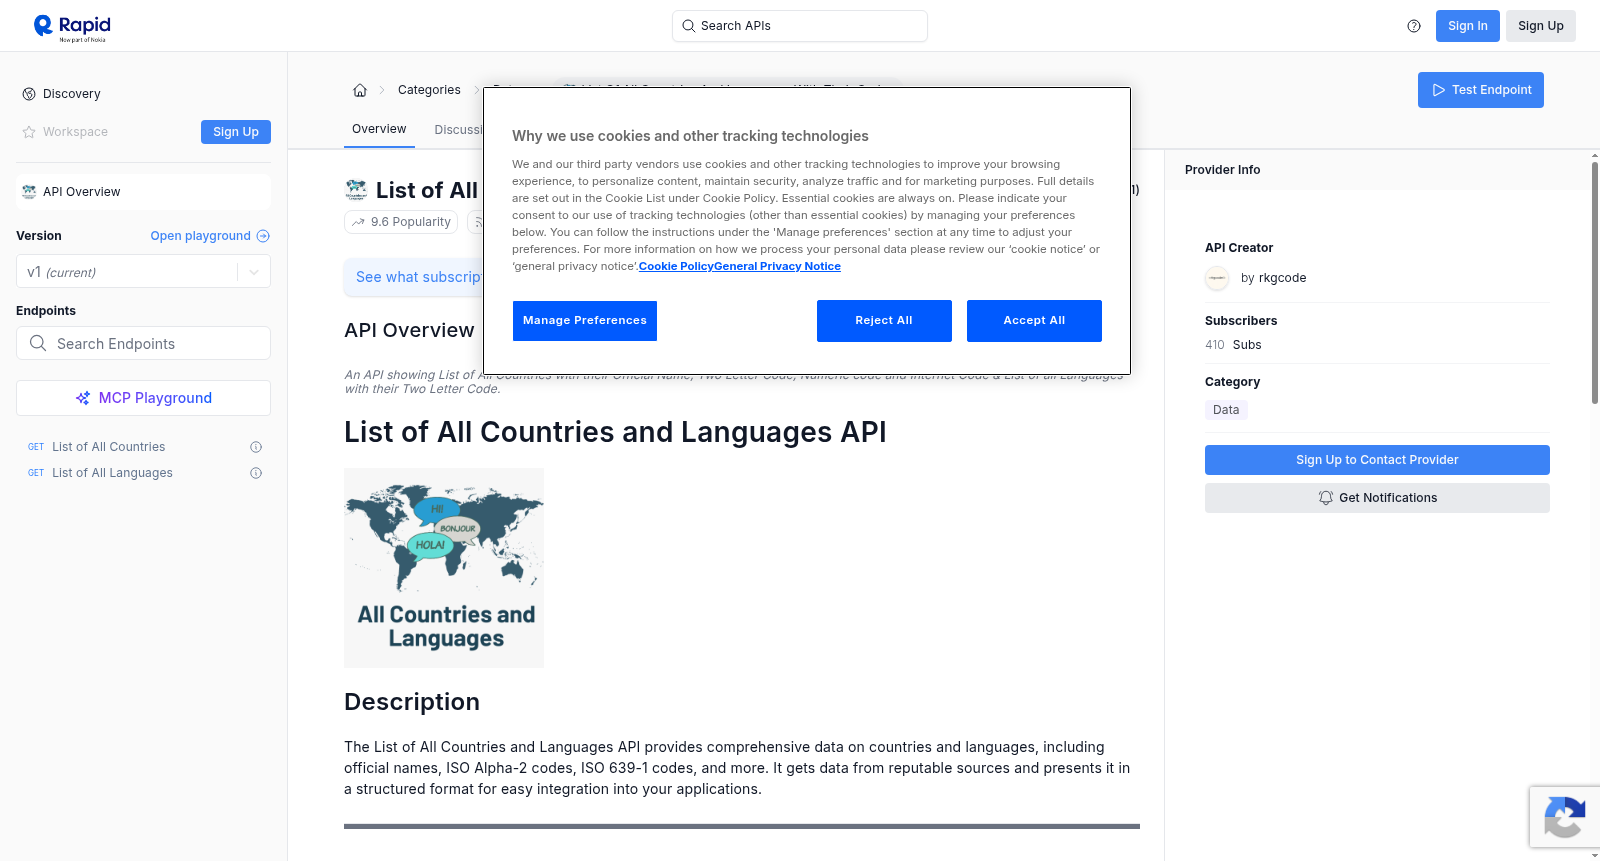Click the Open playground arrow icon
Screen dimensions: 1600x861
point(263,236)
